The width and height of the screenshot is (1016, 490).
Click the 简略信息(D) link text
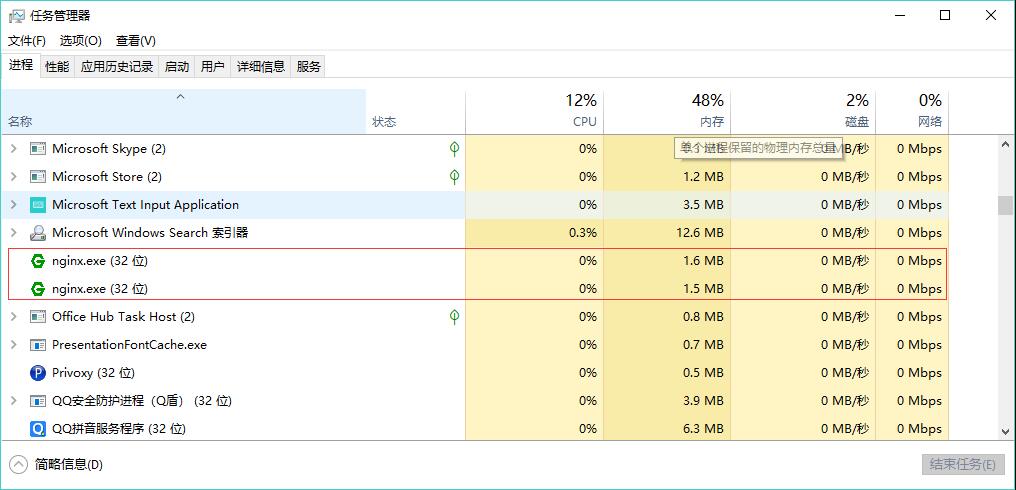click(69, 465)
